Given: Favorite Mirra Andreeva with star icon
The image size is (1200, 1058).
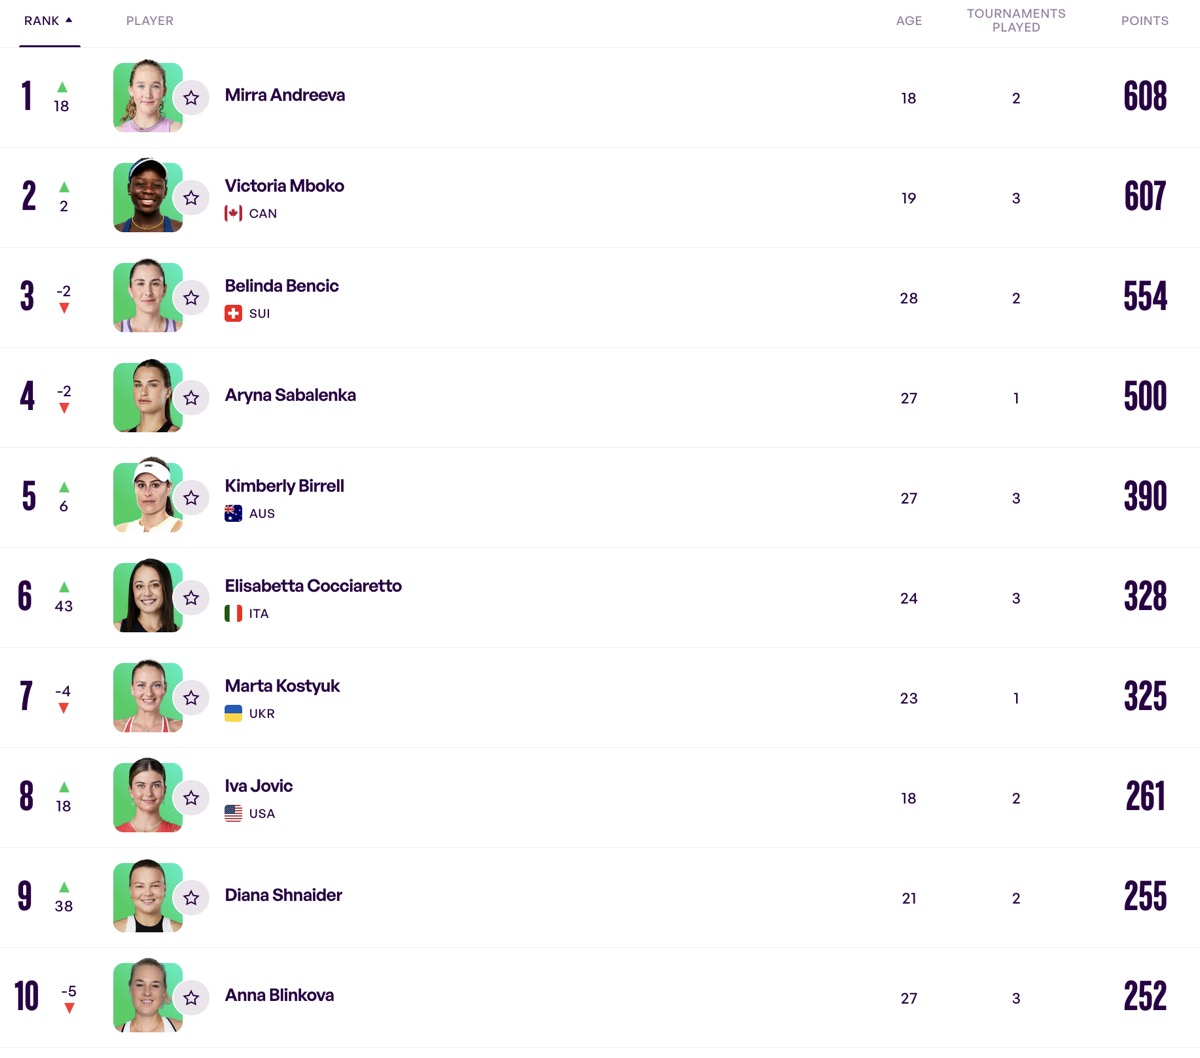Looking at the screenshot, I should [x=191, y=98].
